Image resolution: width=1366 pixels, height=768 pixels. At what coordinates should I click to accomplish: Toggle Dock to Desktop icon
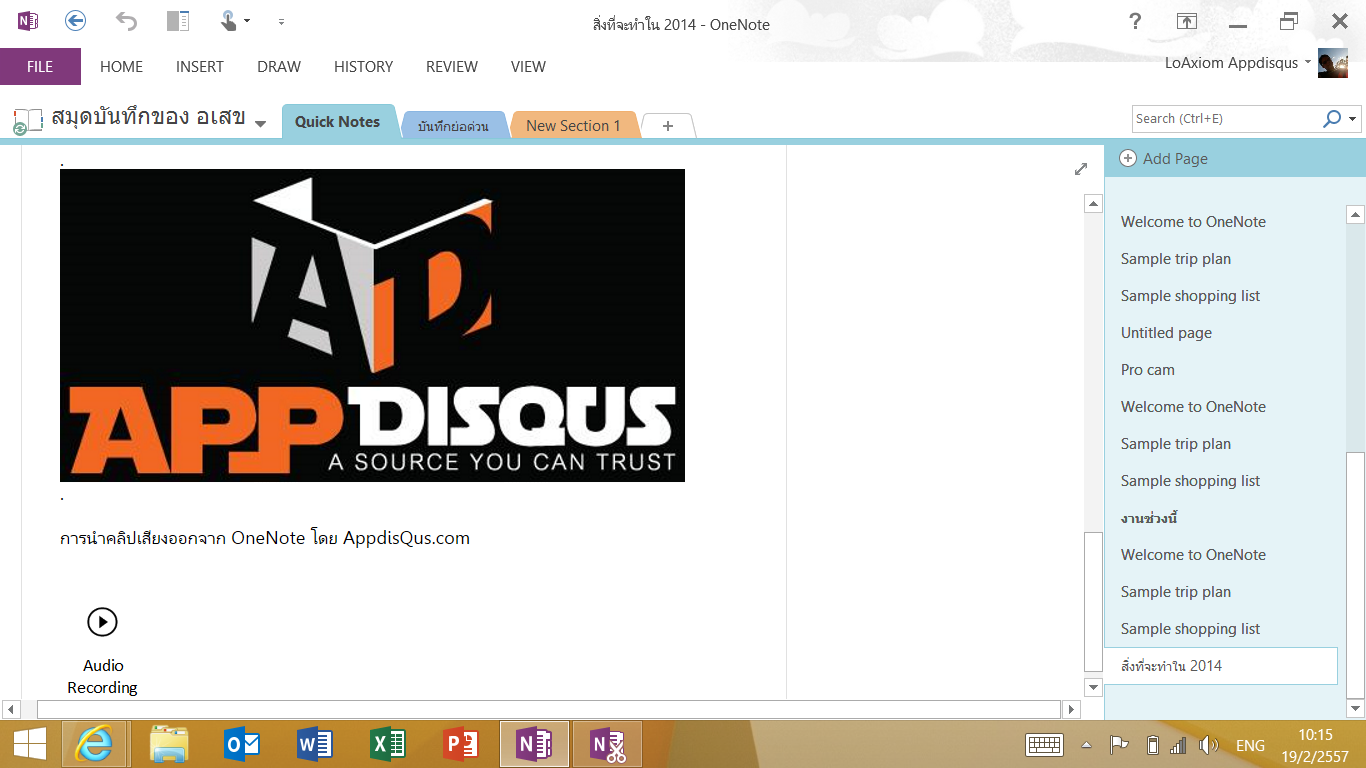coord(178,21)
